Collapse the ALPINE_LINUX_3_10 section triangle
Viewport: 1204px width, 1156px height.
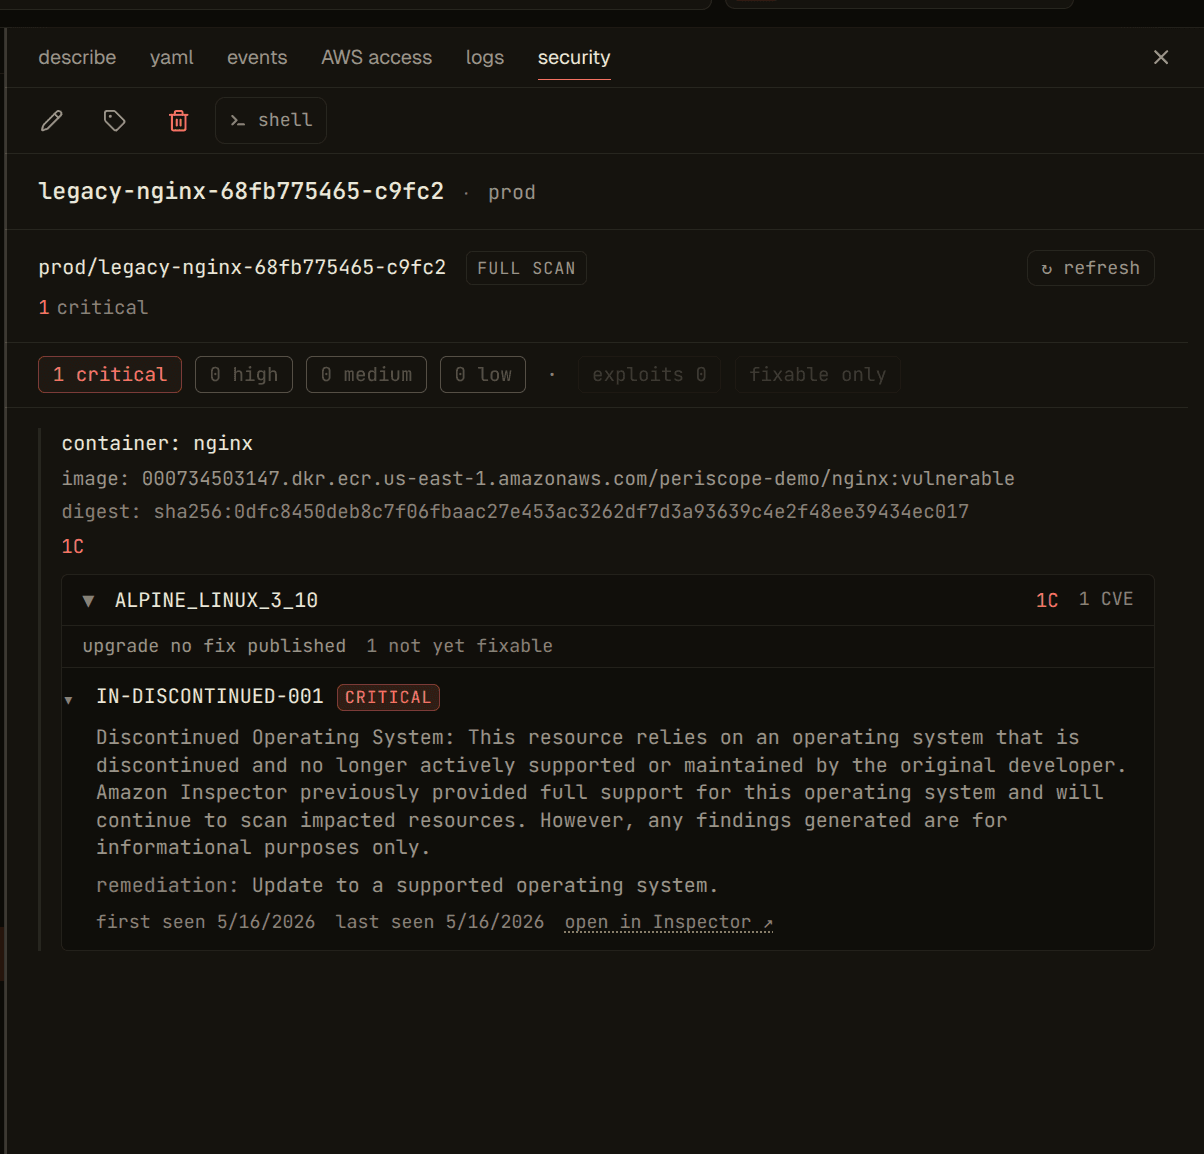tap(88, 601)
